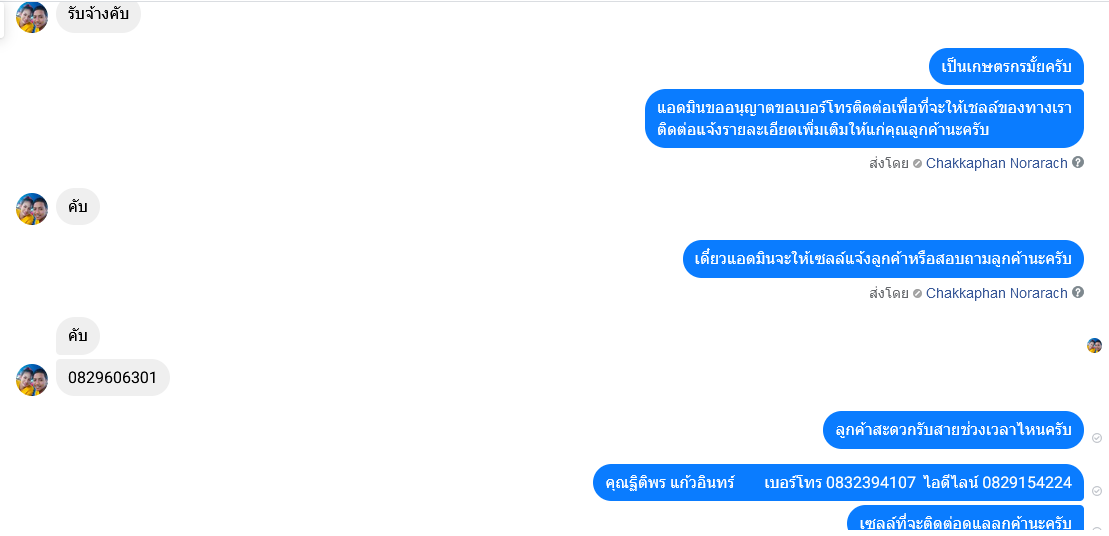Select the message asking for phone number permission
Image resolution: width=1109 pixels, height=536 pixels.
pyautogui.click(x=864, y=119)
